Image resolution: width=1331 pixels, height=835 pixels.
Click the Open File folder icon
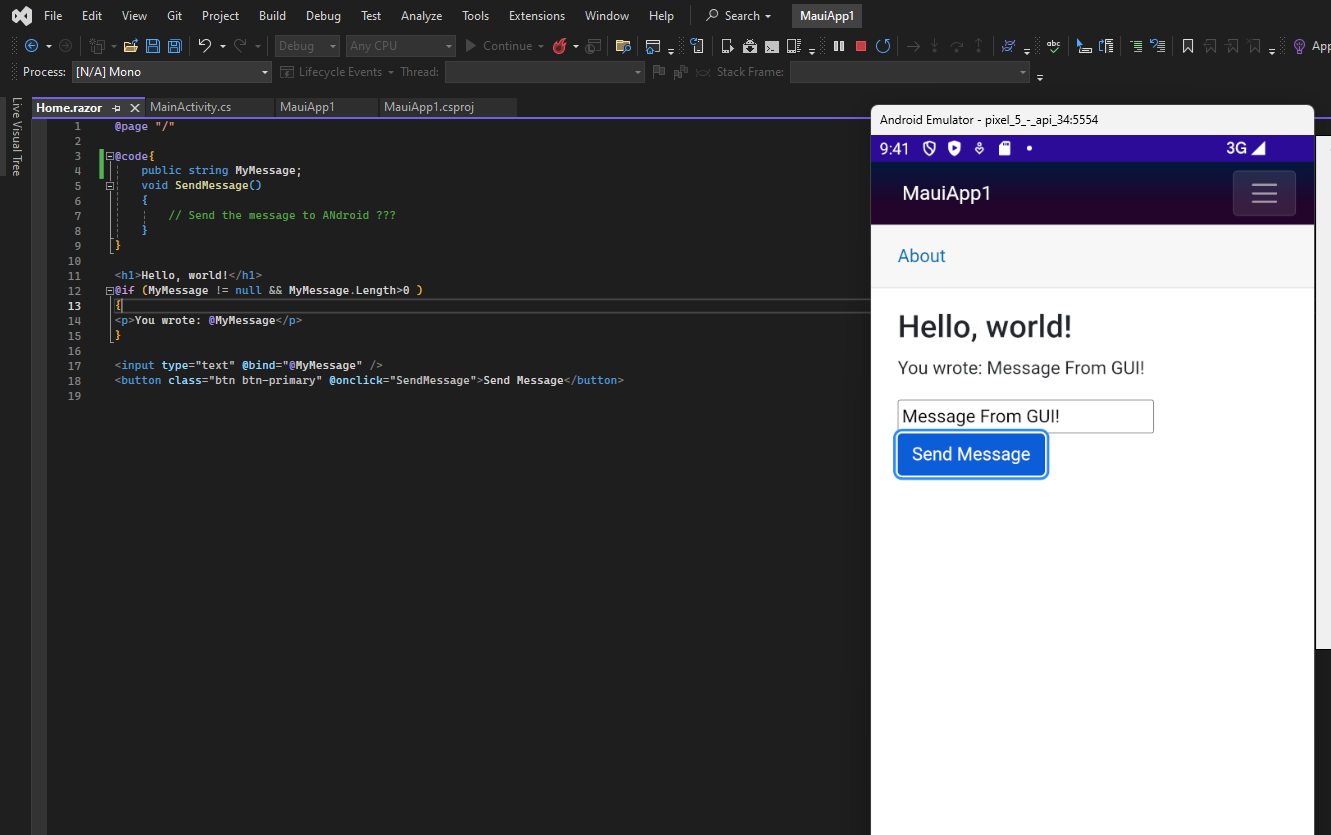[x=130, y=46]
